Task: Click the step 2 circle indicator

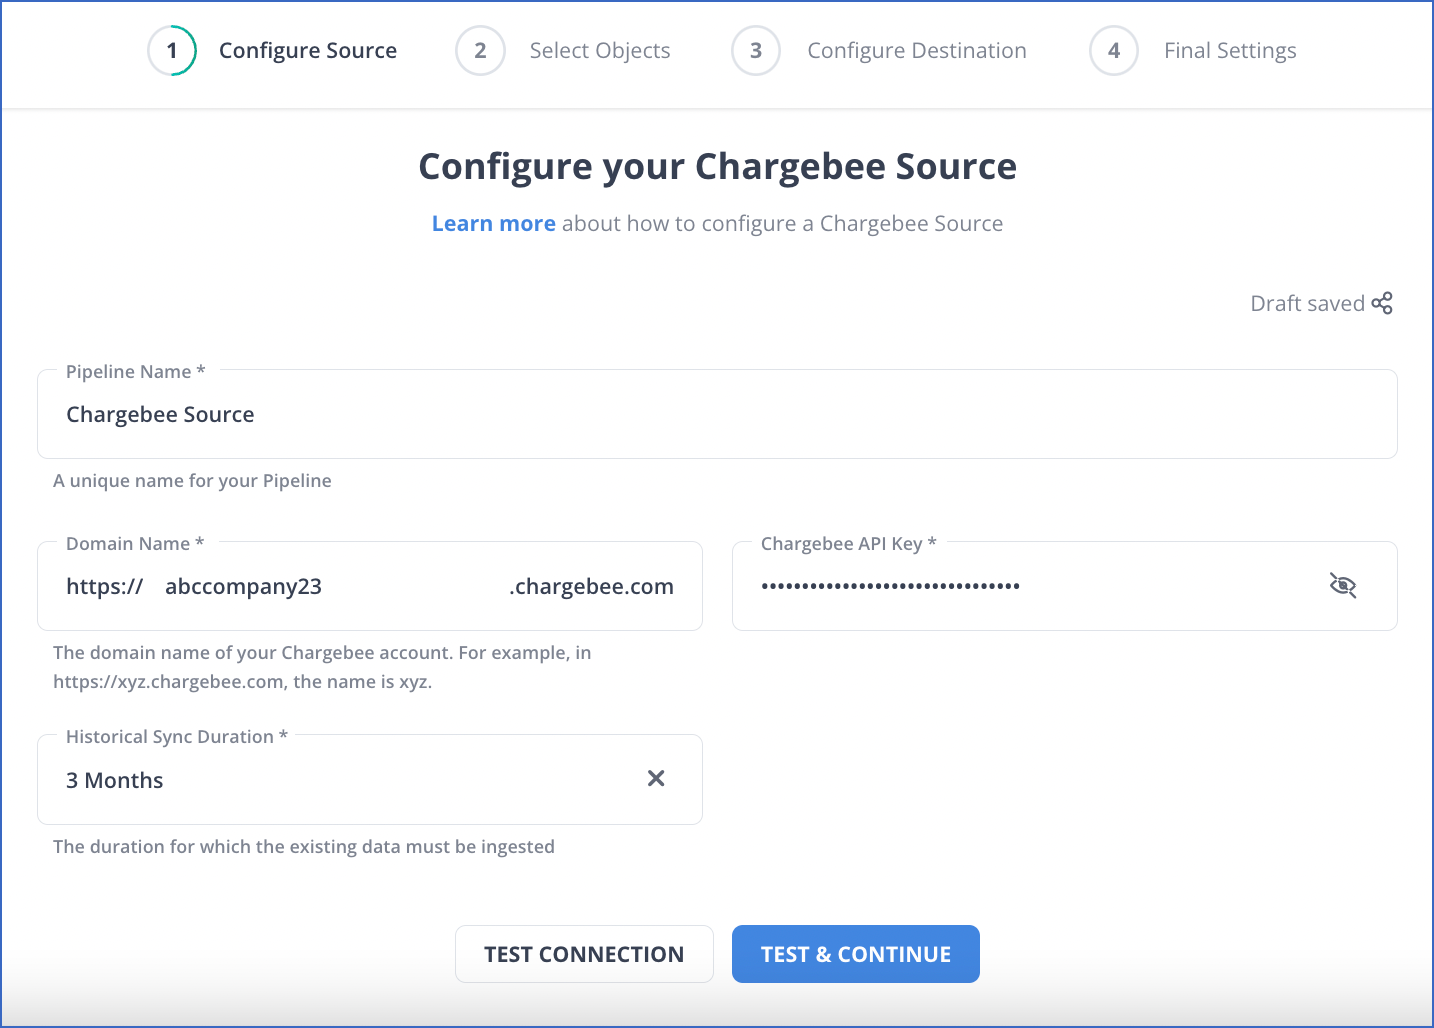Action: point(480,50)
